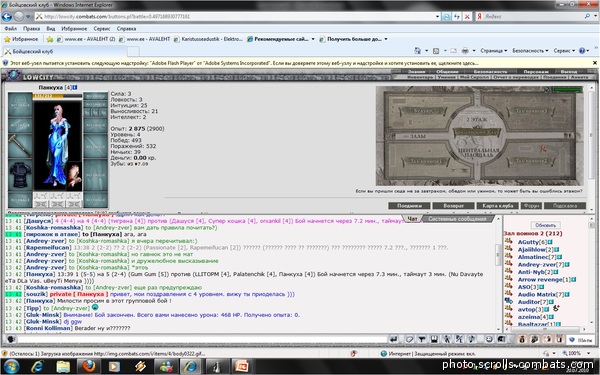Click the Поединки button
Screen dimensions: 600x375
pyautogui.click(x=409, y=206)
